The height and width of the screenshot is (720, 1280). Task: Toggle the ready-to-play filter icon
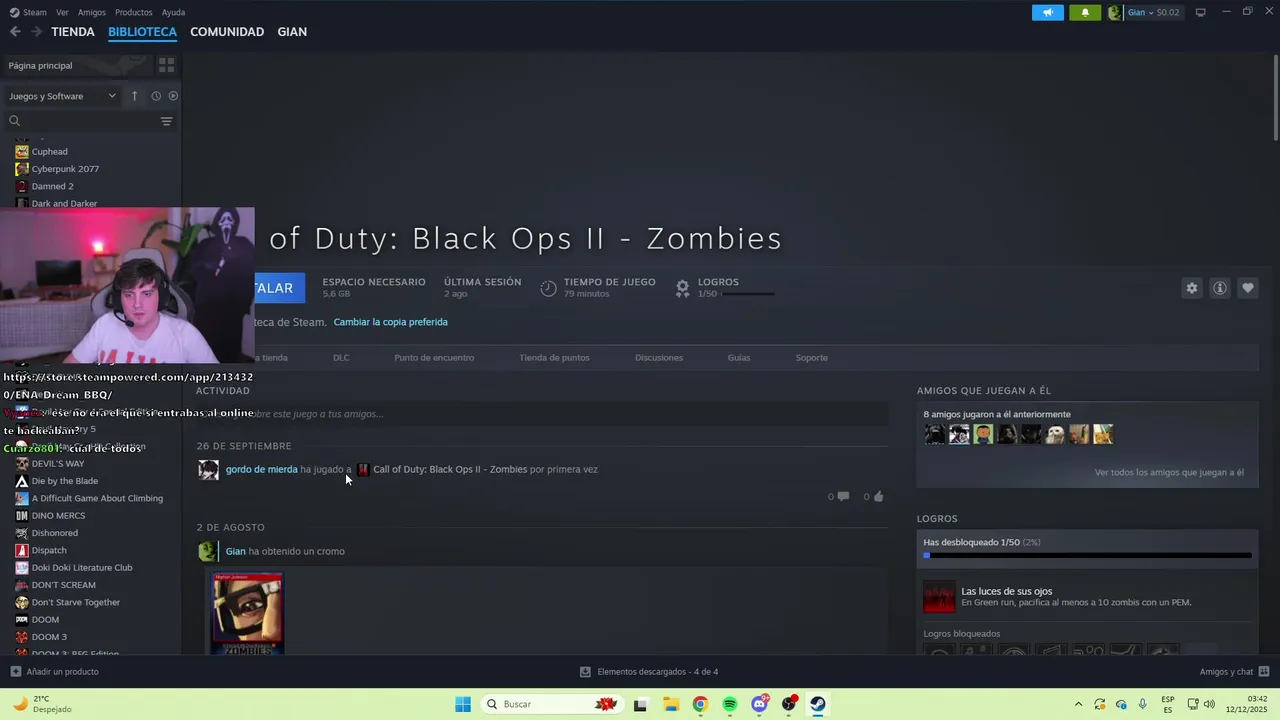(173, 96)
